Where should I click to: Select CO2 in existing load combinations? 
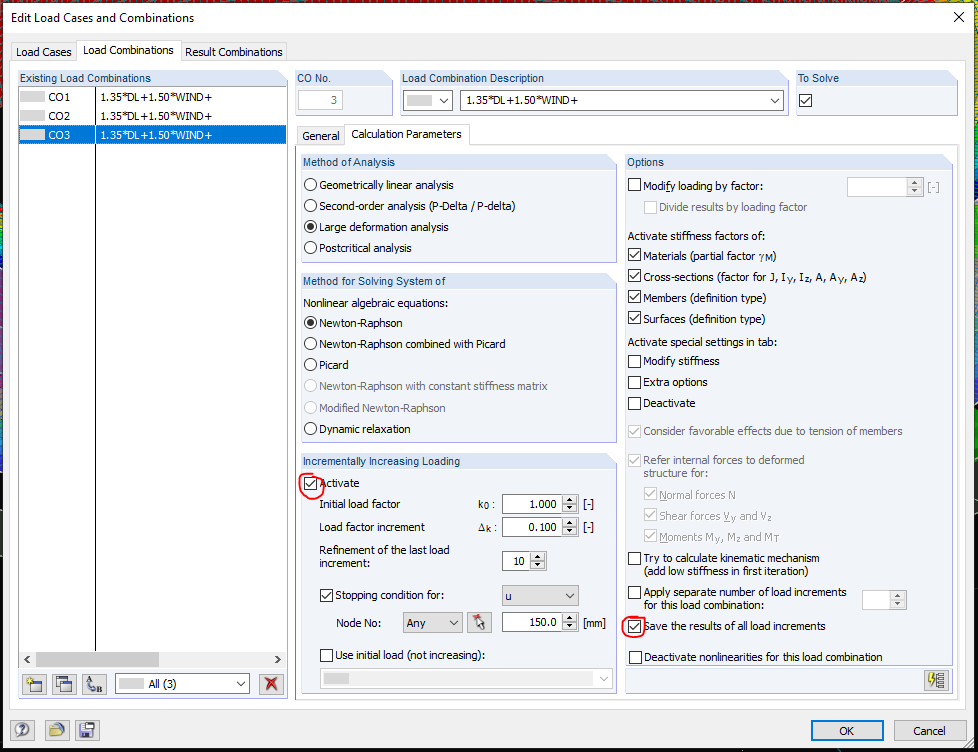point(152,116)
